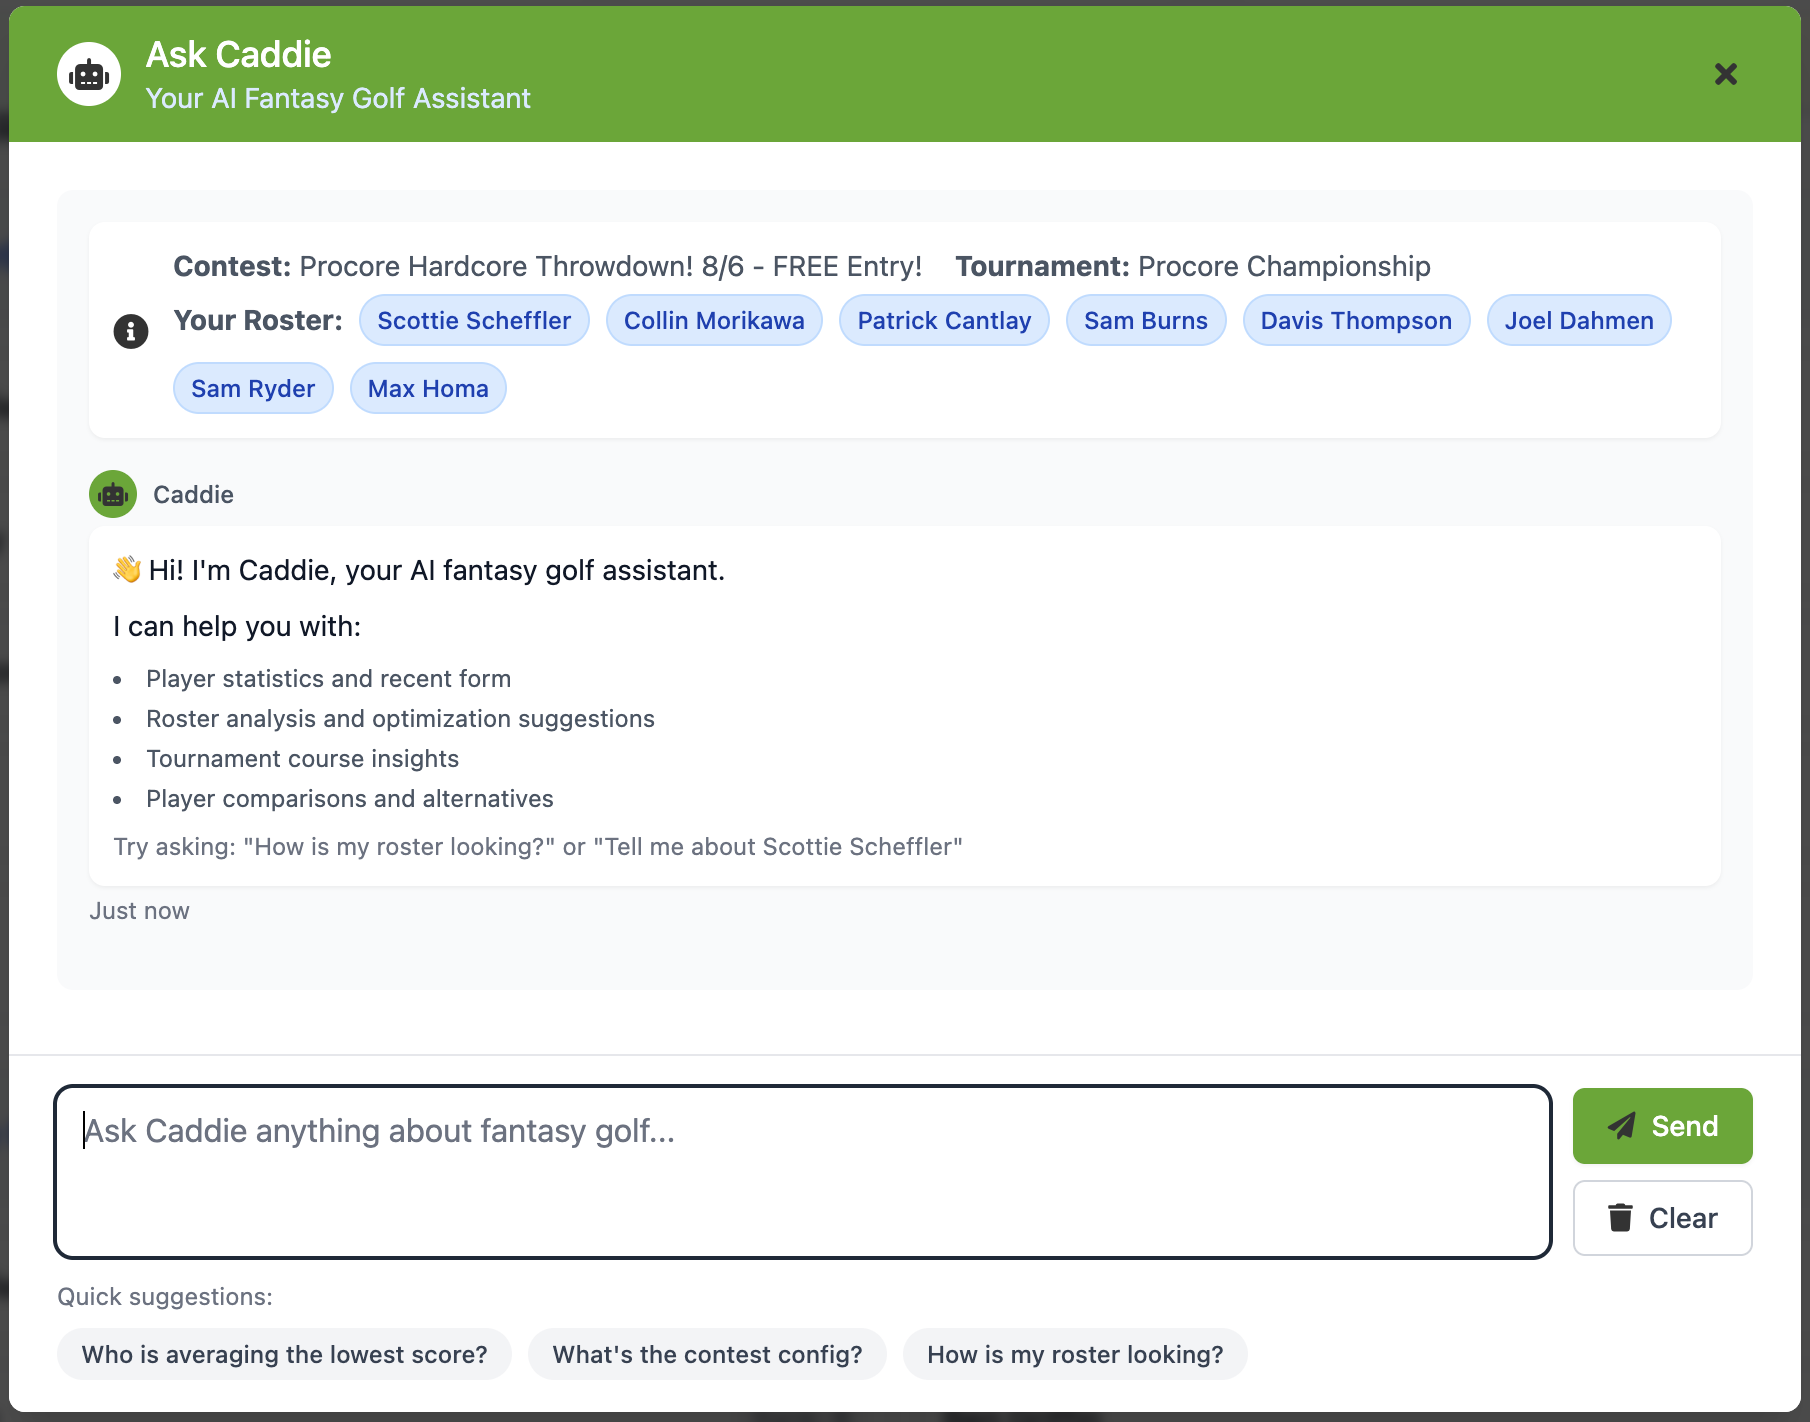1810x1422 pixels.
Task: Click the paper plane icon on Send button
Action: coord(1622,1125)
